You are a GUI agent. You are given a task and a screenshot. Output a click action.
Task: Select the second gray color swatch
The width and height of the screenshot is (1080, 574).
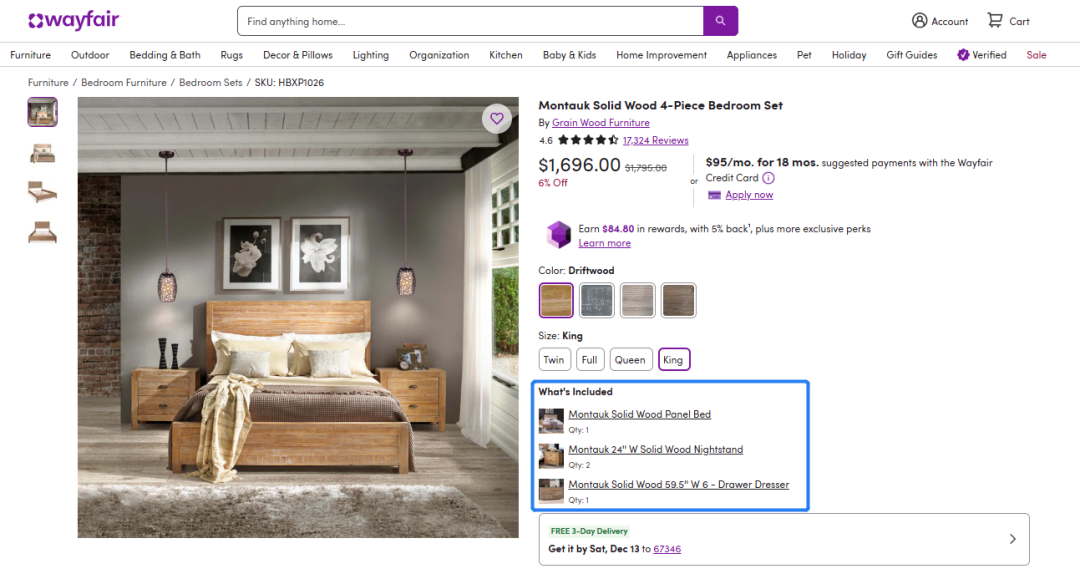pyautogui.click(x=598, y=300)
